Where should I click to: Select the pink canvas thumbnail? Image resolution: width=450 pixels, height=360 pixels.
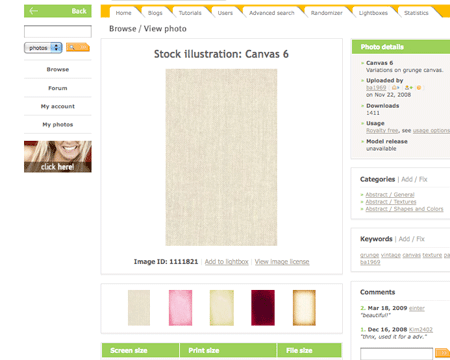(180, 308)
